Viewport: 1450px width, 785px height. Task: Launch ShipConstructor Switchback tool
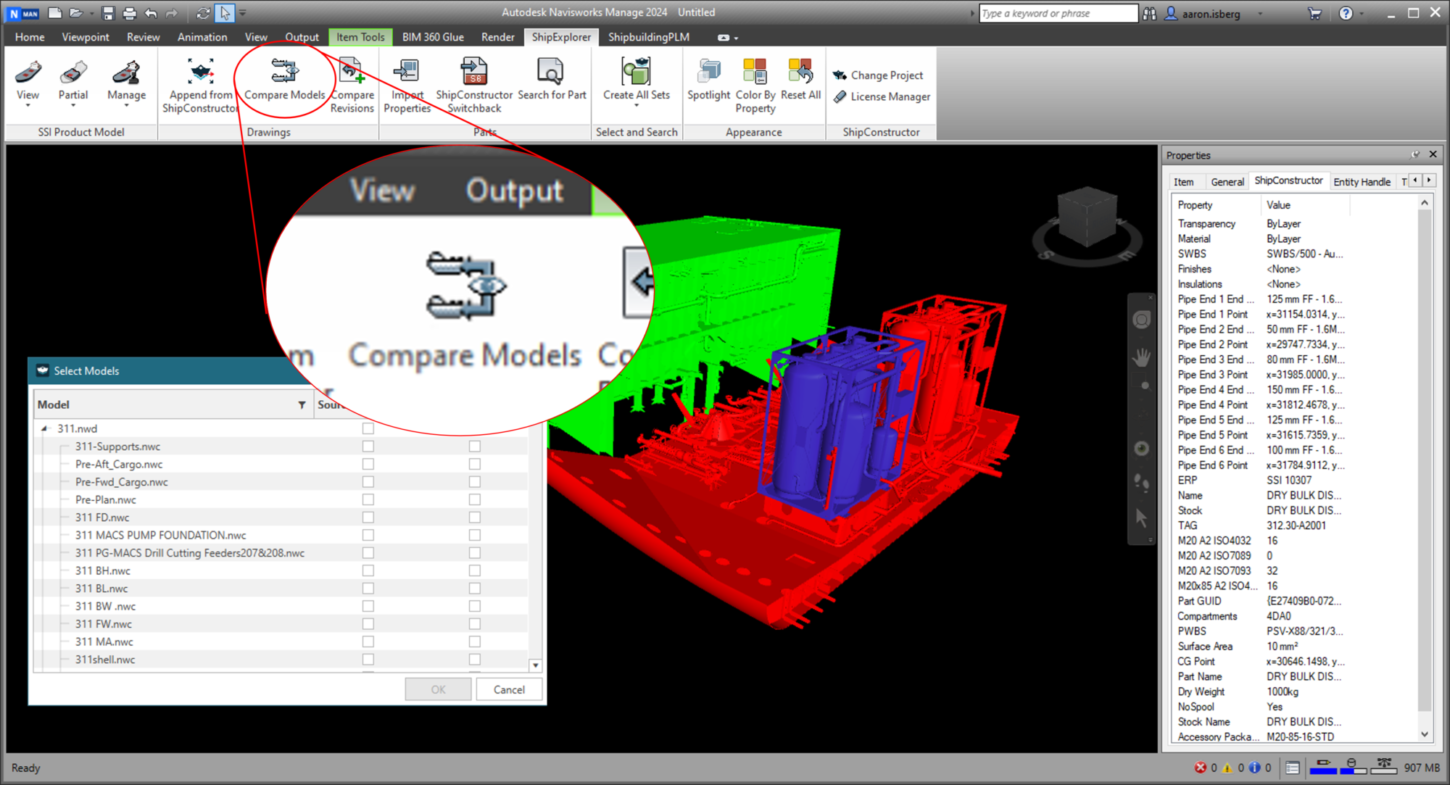[x=474, y=72]
